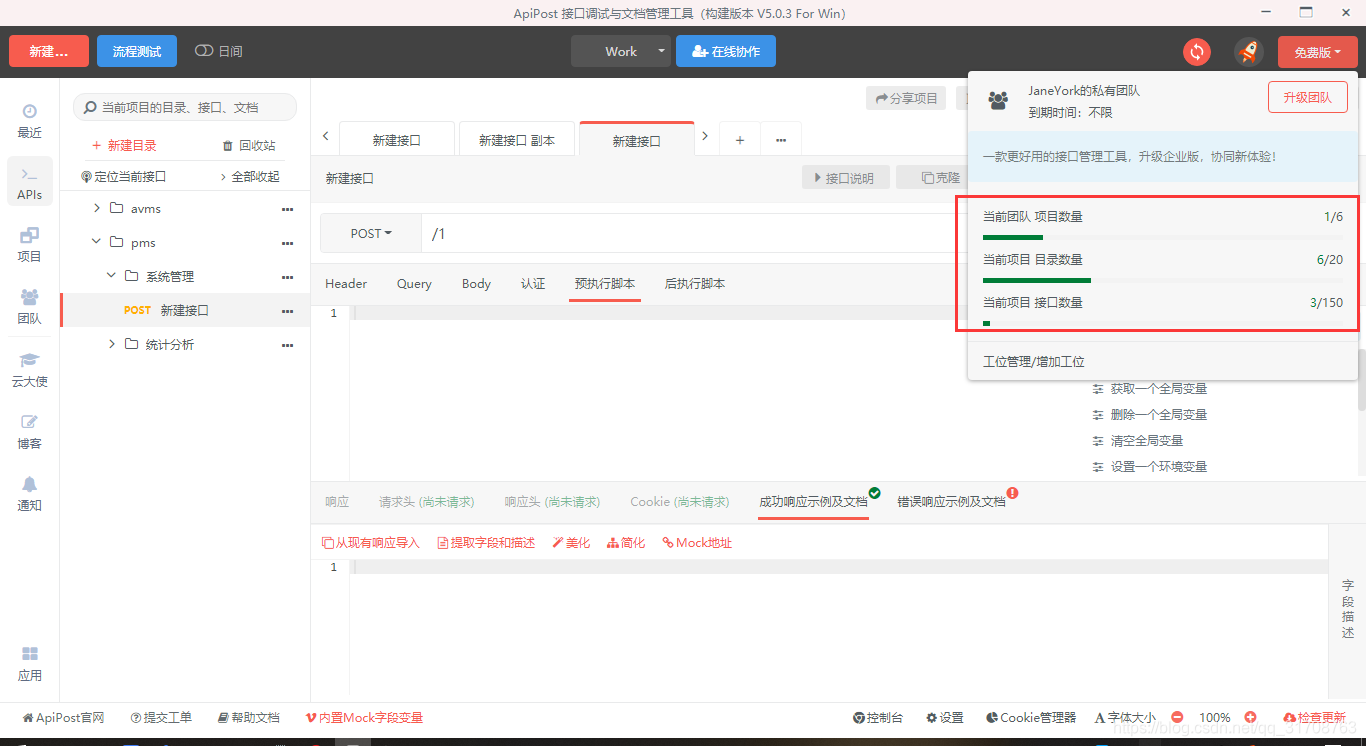
Task: Click 提取字段和描述
Action: point(486,543)
